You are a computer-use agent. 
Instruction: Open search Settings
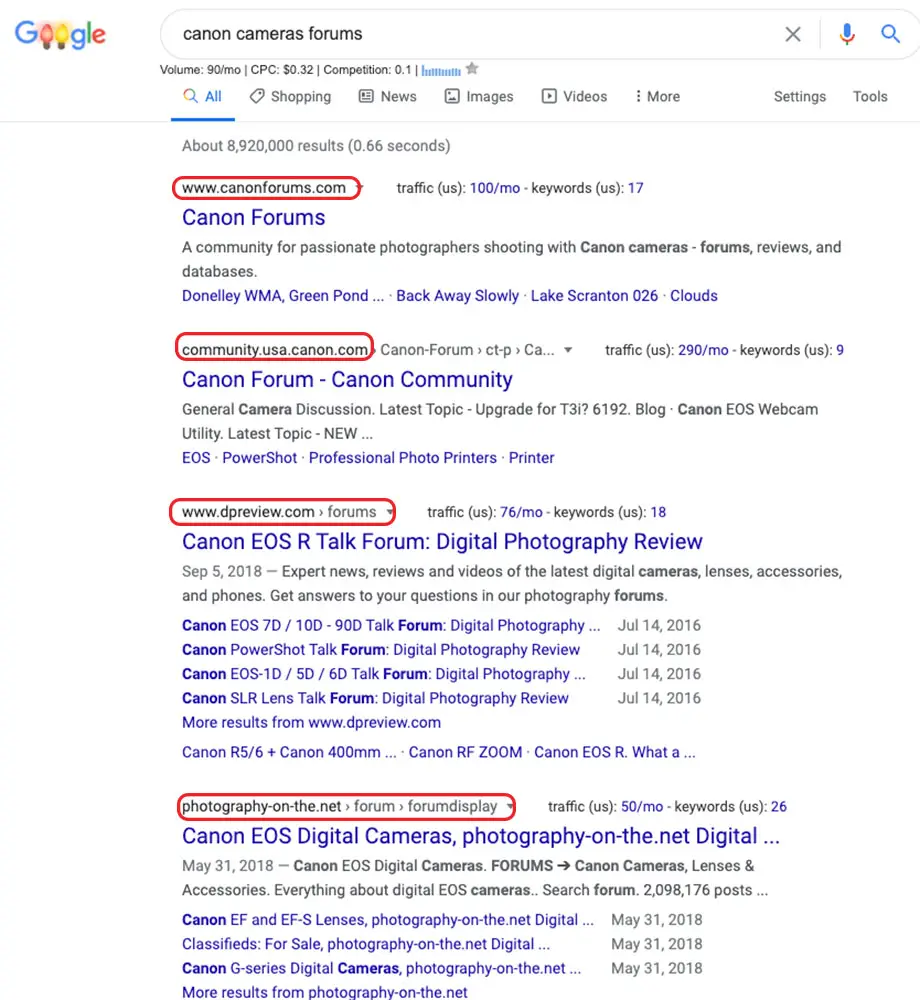point(800,96)
